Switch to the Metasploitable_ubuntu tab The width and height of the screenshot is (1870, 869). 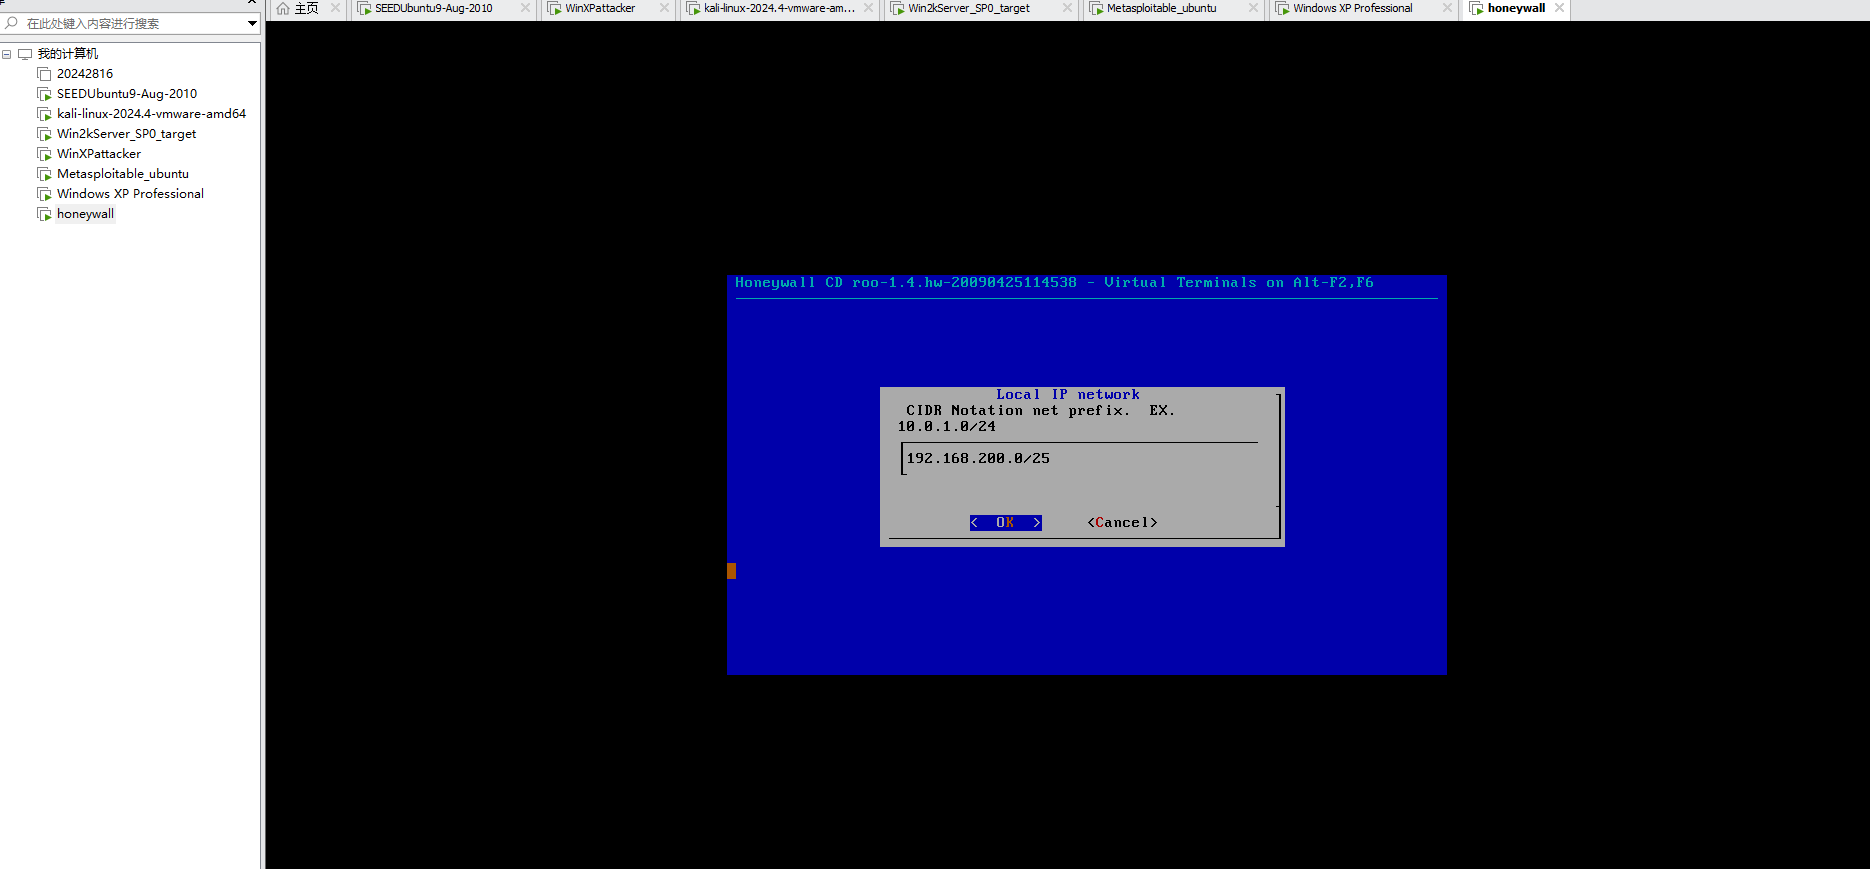(x=1172, y=8)
